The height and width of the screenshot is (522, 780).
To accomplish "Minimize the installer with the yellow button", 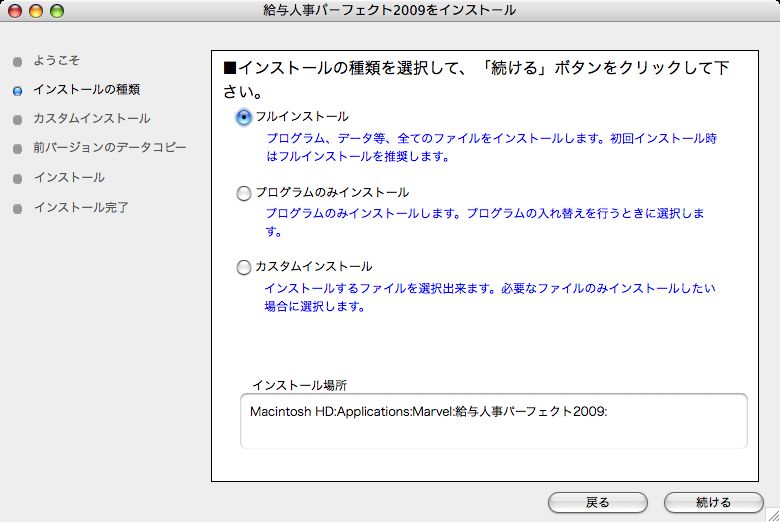I will tap(36, 10).
